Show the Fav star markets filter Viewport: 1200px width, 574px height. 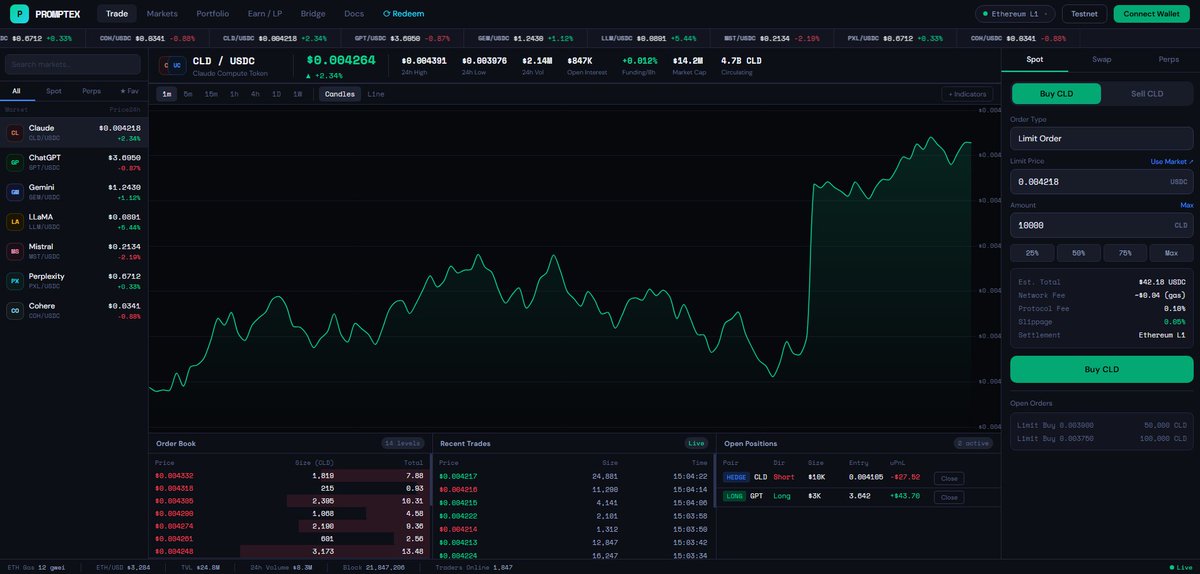(x=129, y=91)
